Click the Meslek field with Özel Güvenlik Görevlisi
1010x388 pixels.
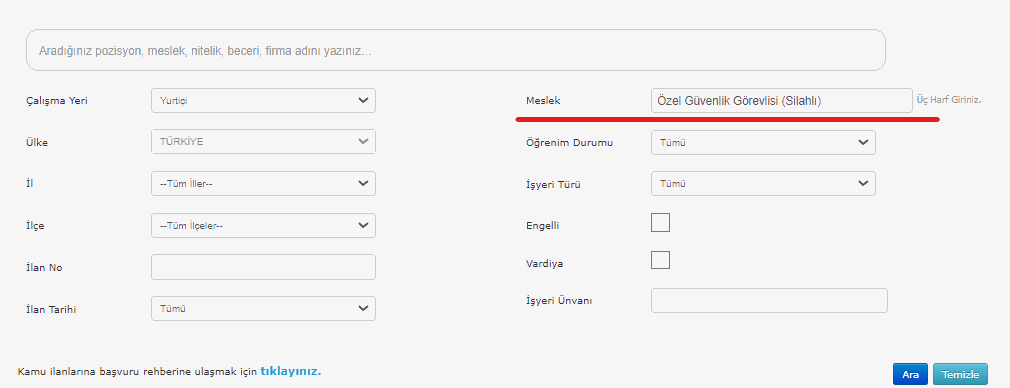(x=781, y=101)
